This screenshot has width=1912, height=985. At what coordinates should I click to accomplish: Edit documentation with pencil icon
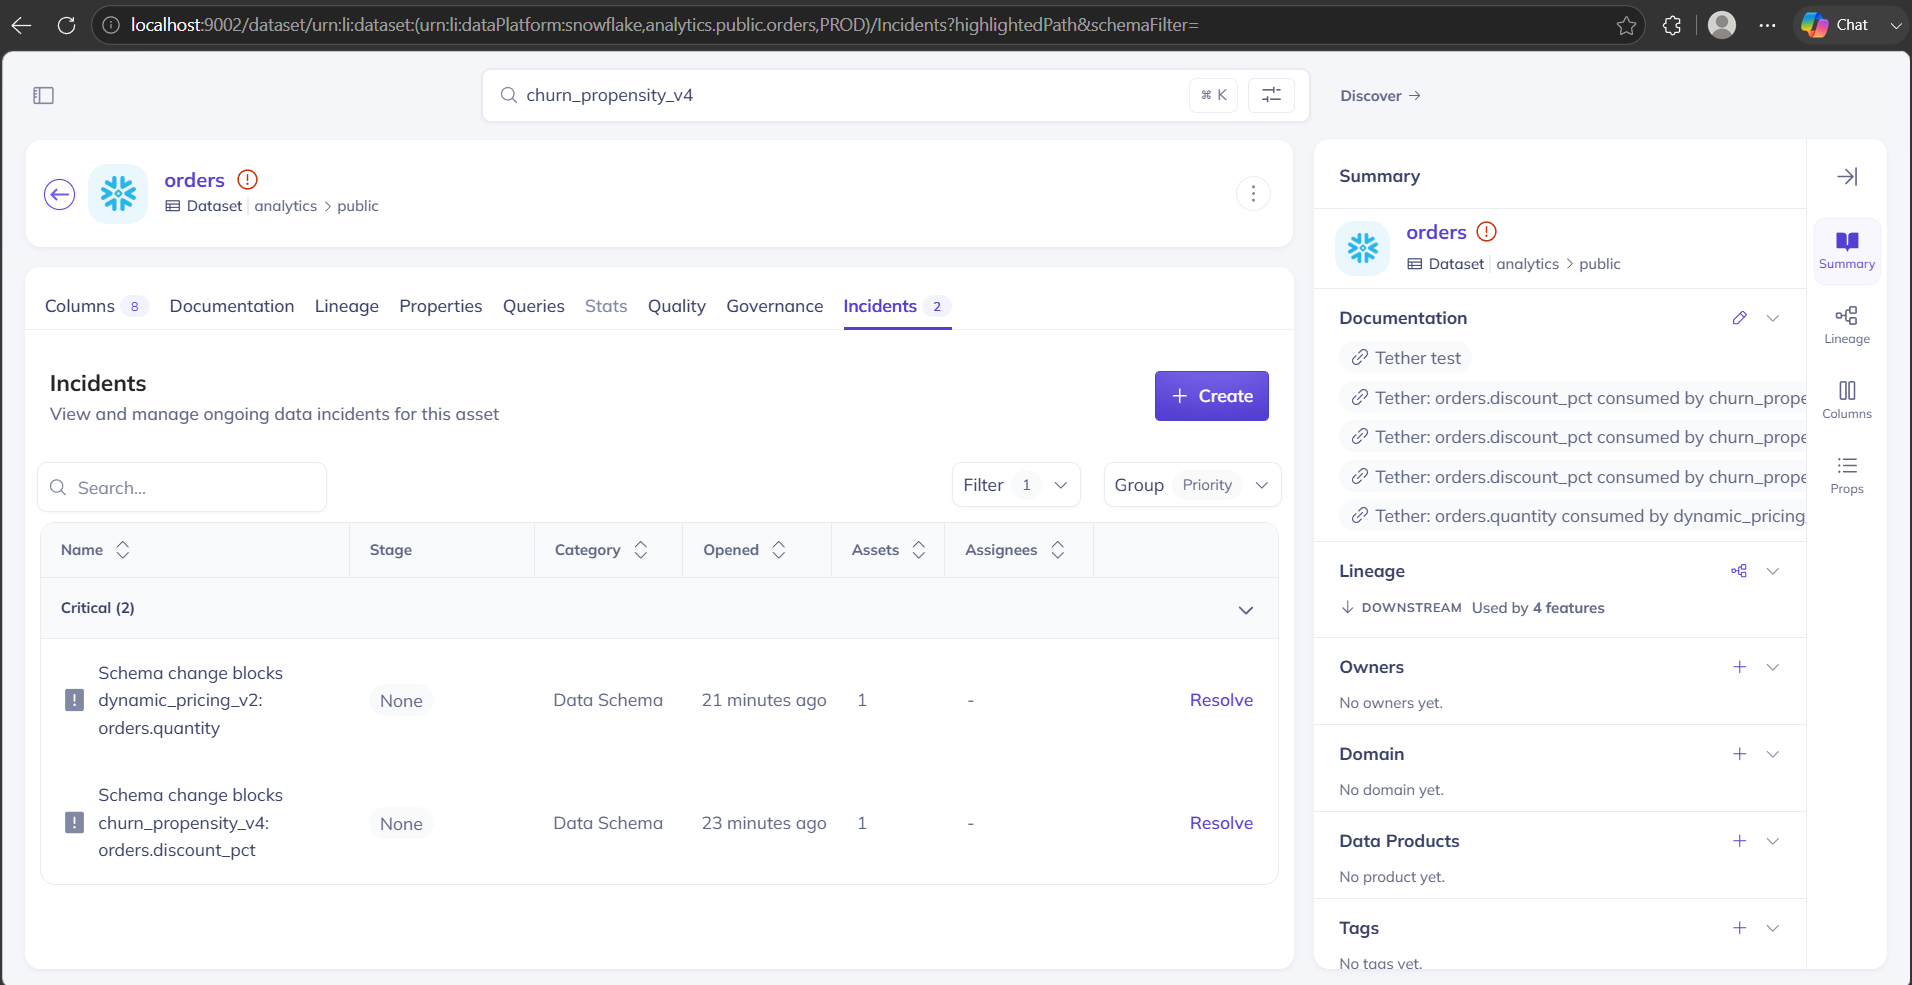pyautogui.click(x=1740, y=318)
